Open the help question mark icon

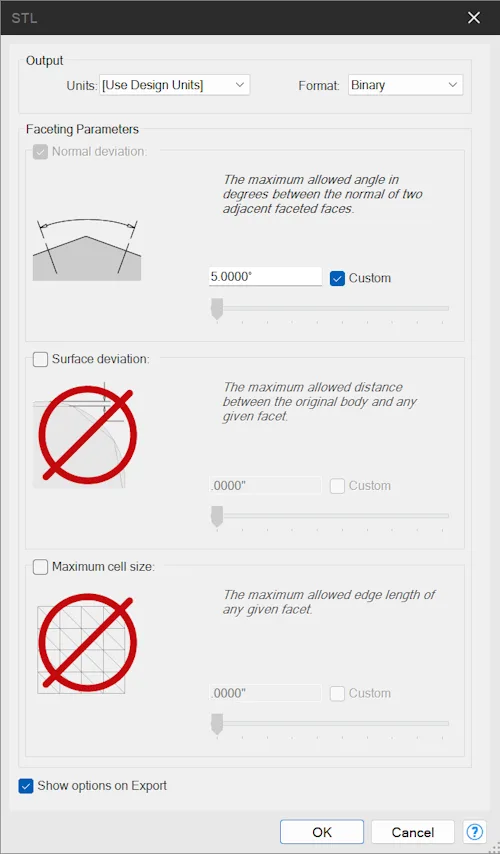474,832
